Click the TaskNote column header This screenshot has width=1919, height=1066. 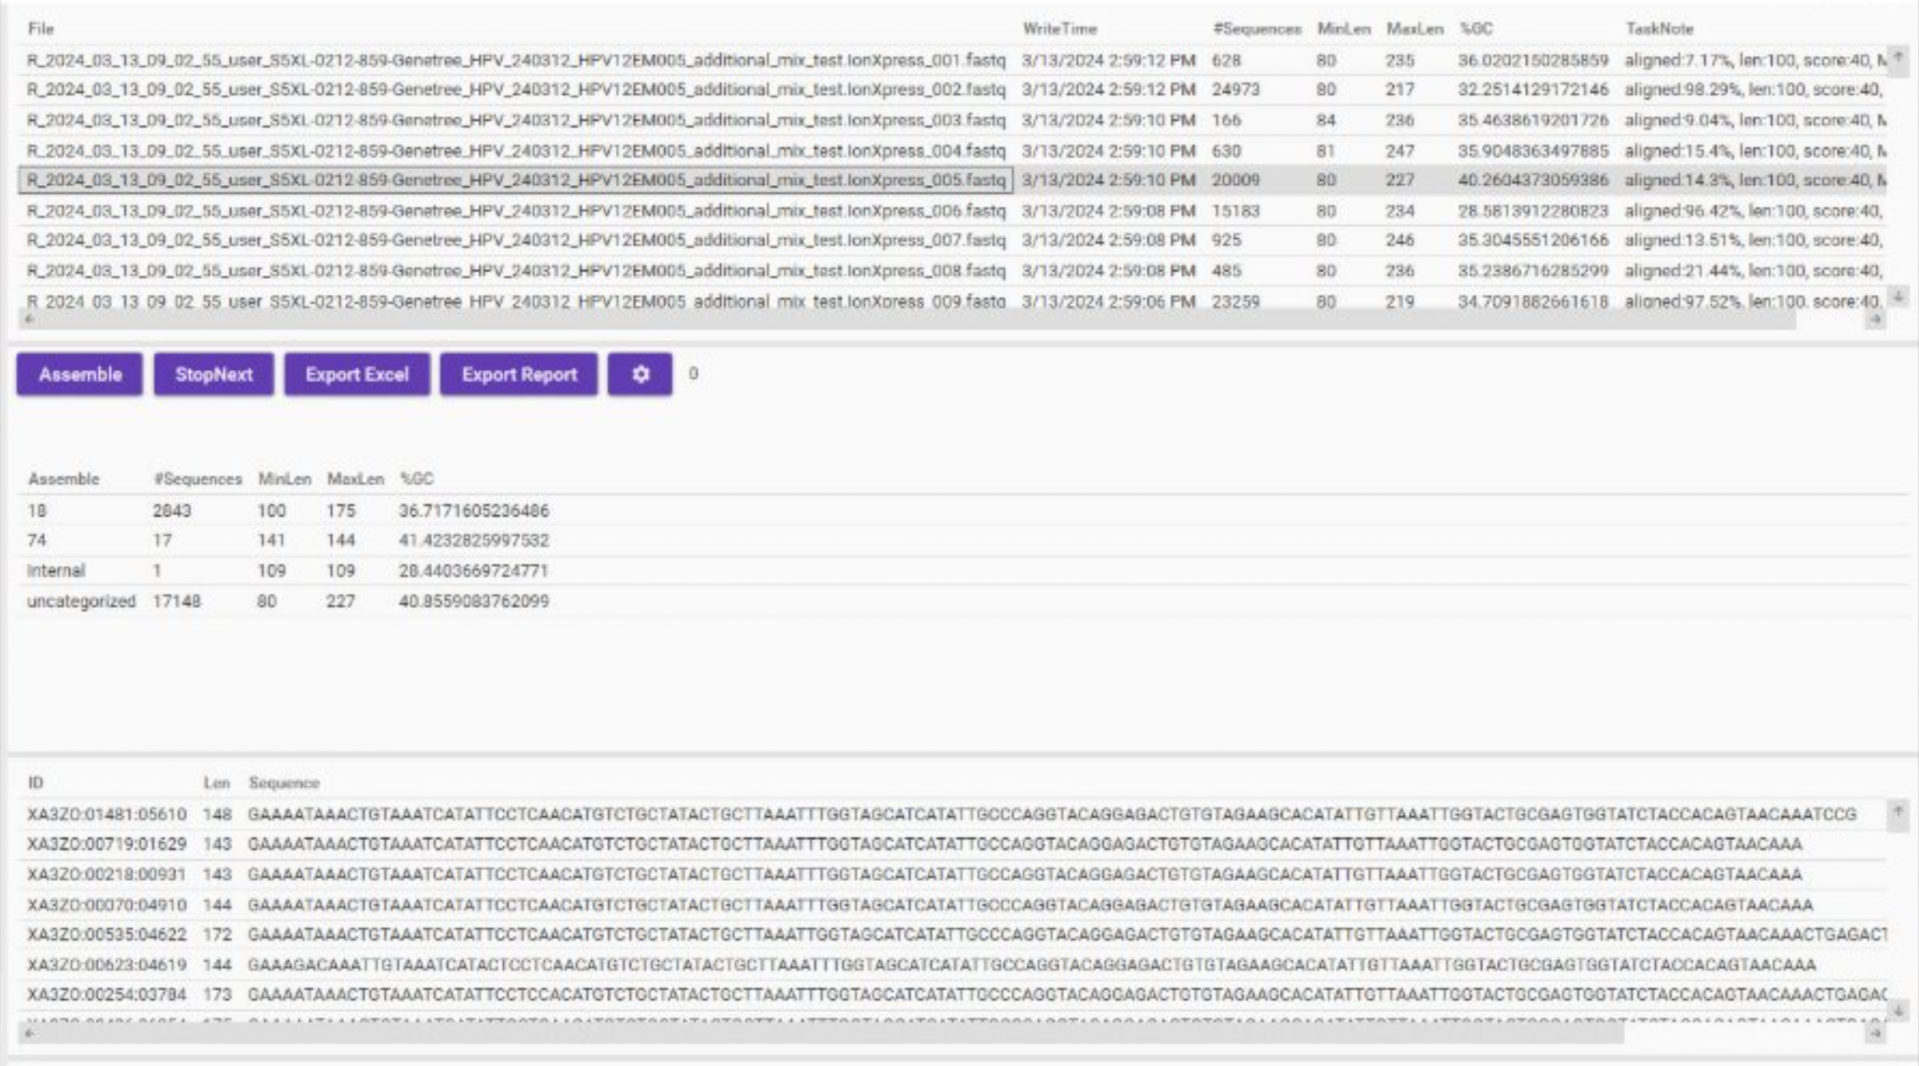click(x=1660, y=29)
